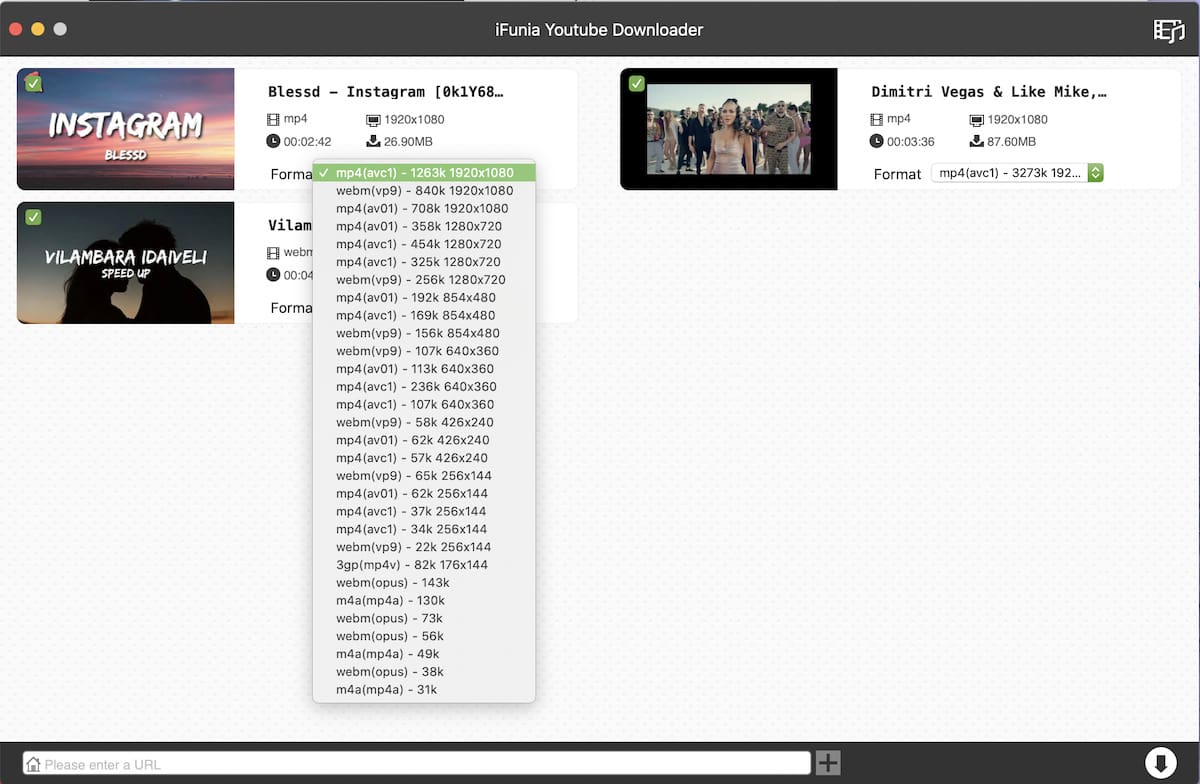Click the download arrow button at bottom right
The image size is (1200, 784).
click(x=1160, y=763)
